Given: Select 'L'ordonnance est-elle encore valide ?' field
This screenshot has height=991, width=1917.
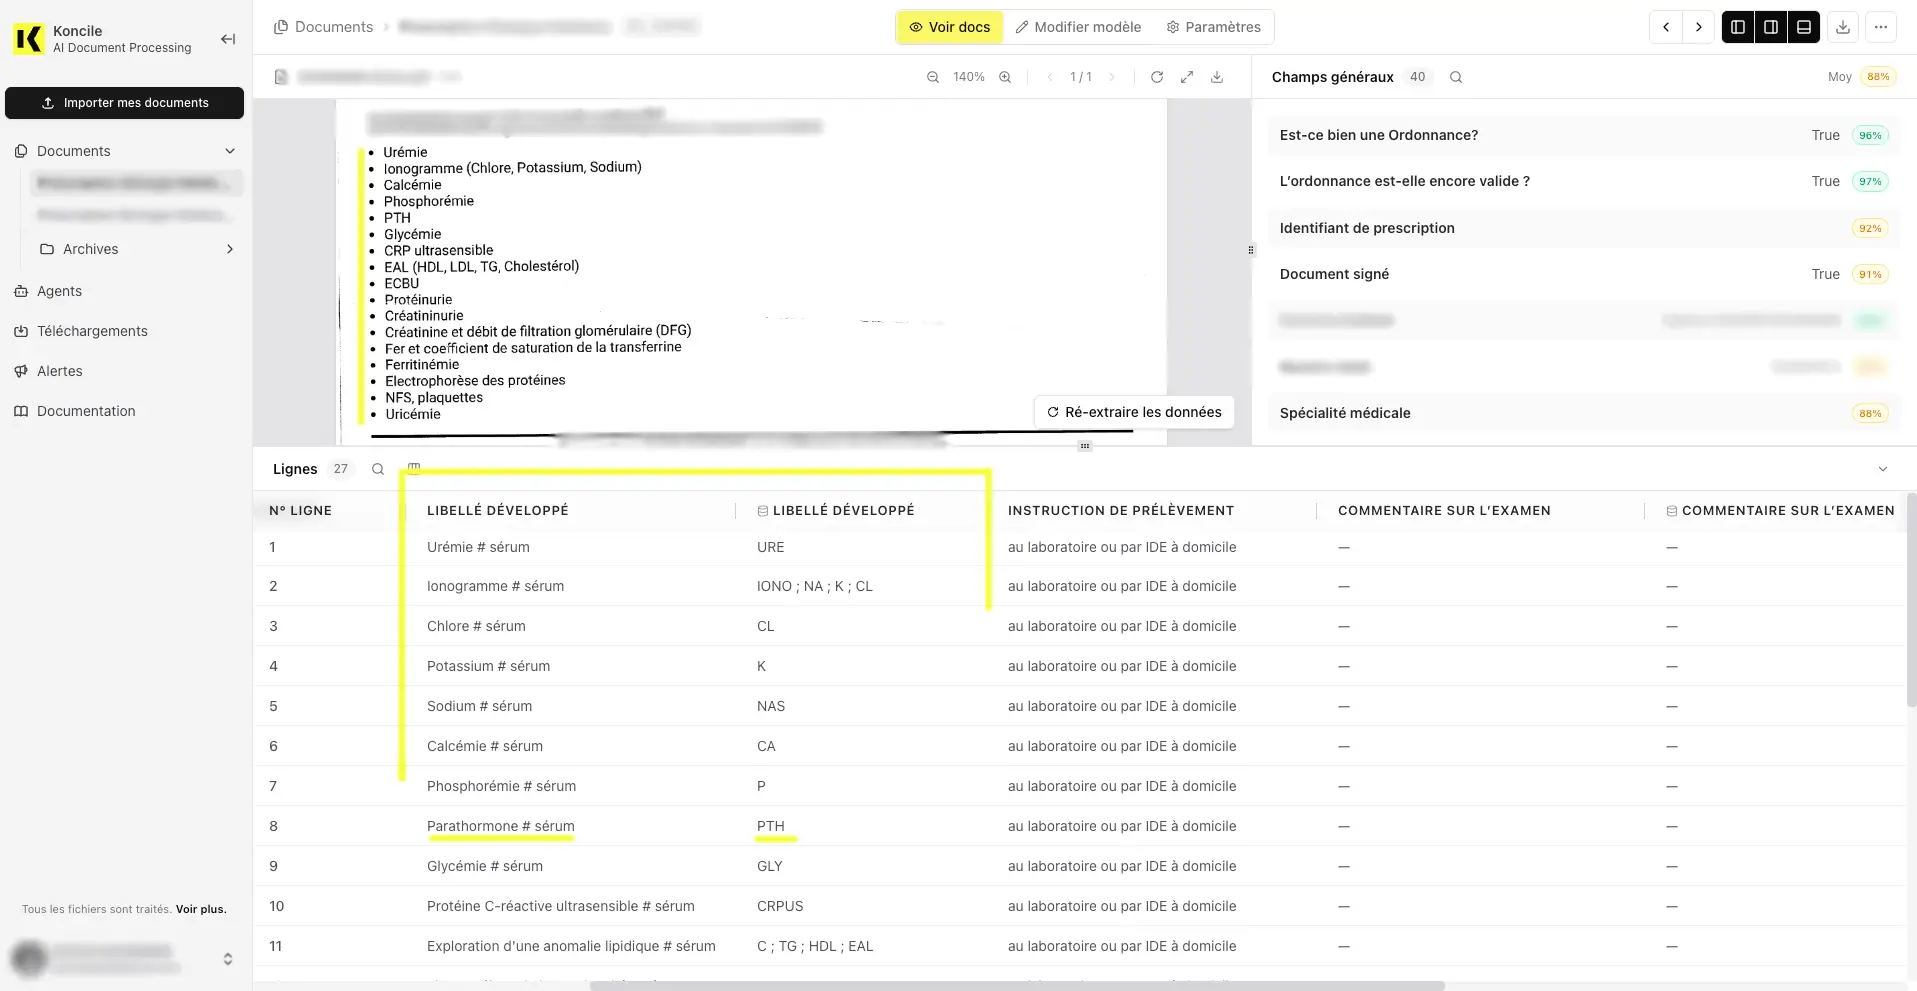Looking at the screenshot, I should [1584, 181].
